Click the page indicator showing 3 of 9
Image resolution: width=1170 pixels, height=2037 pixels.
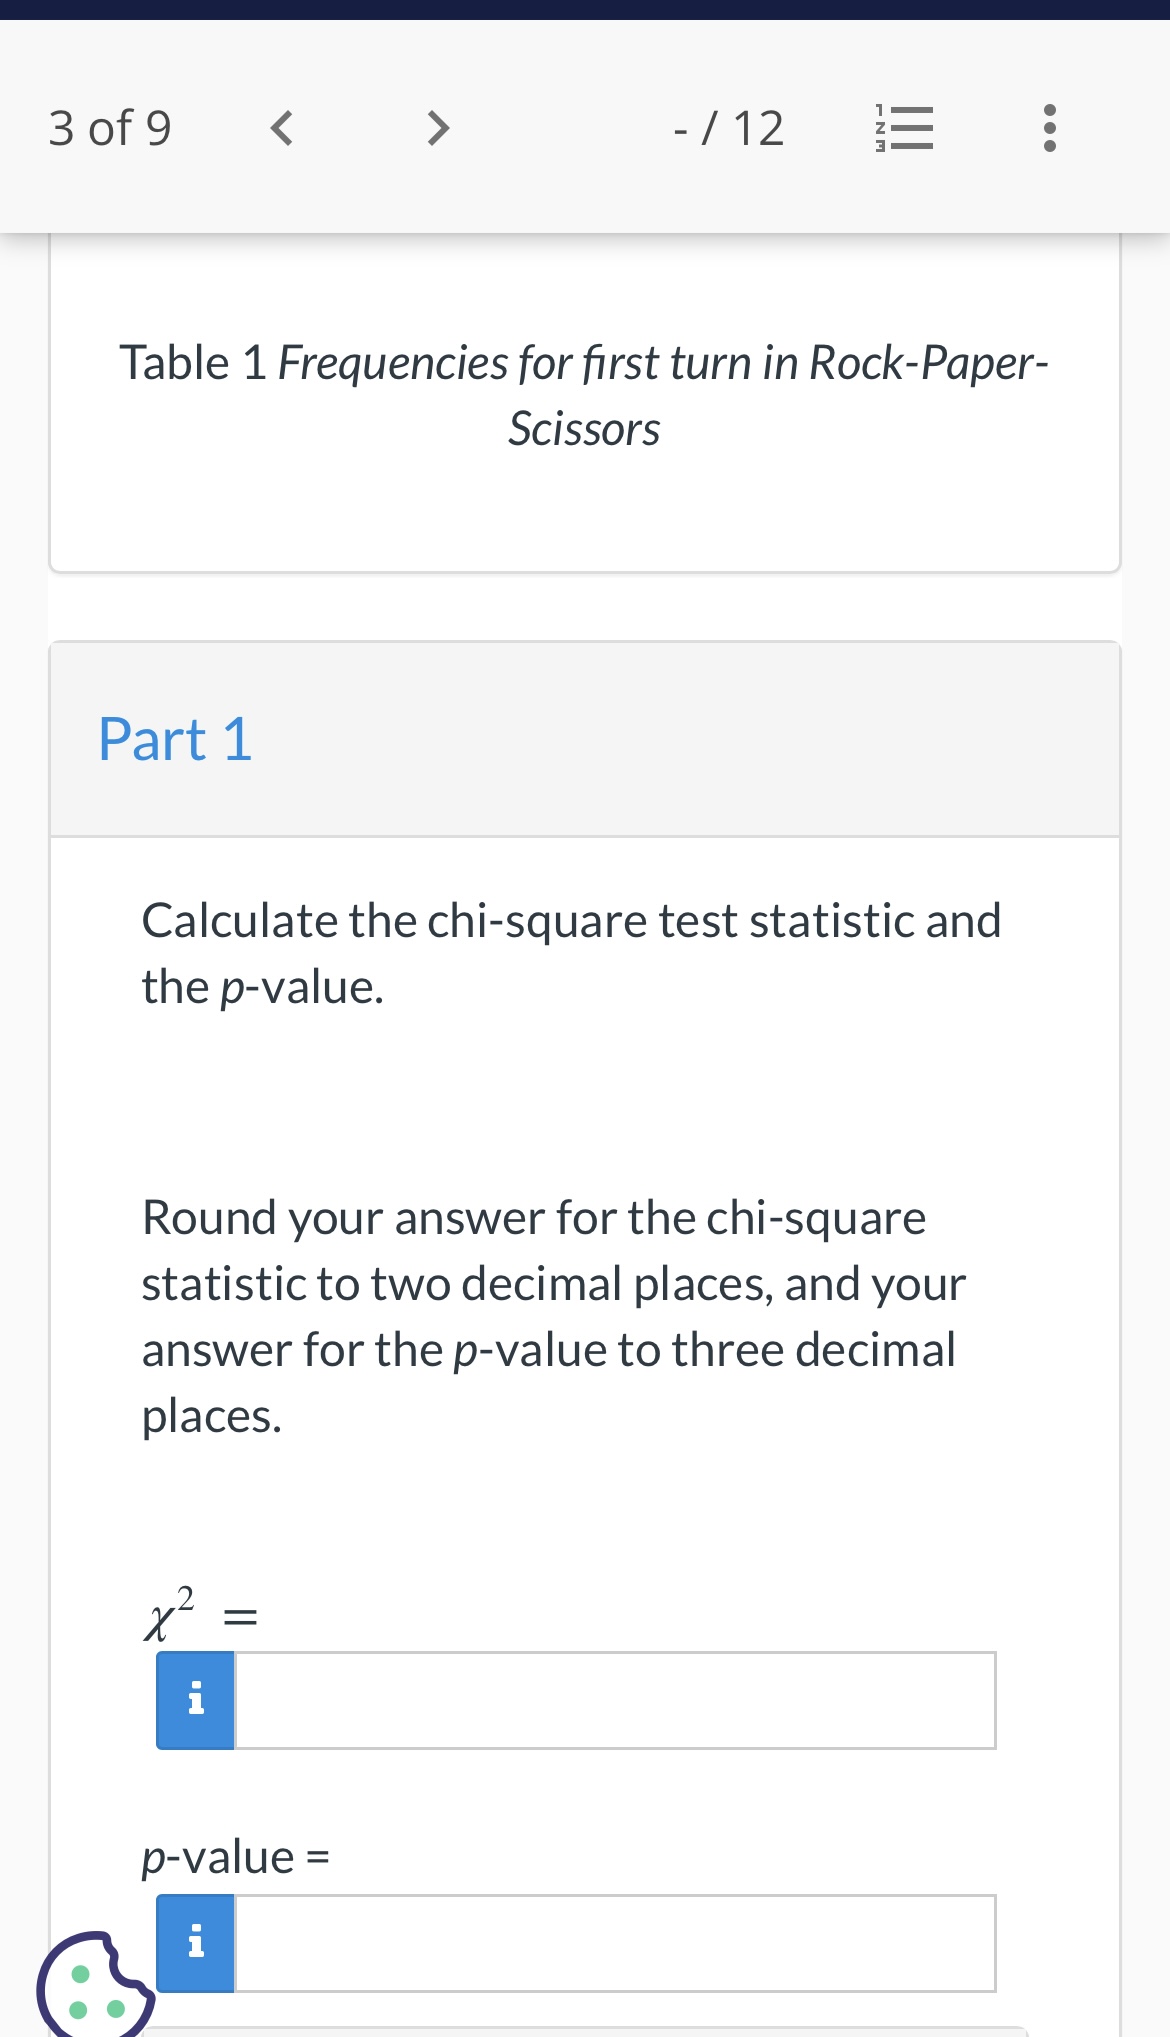point(110,127)
